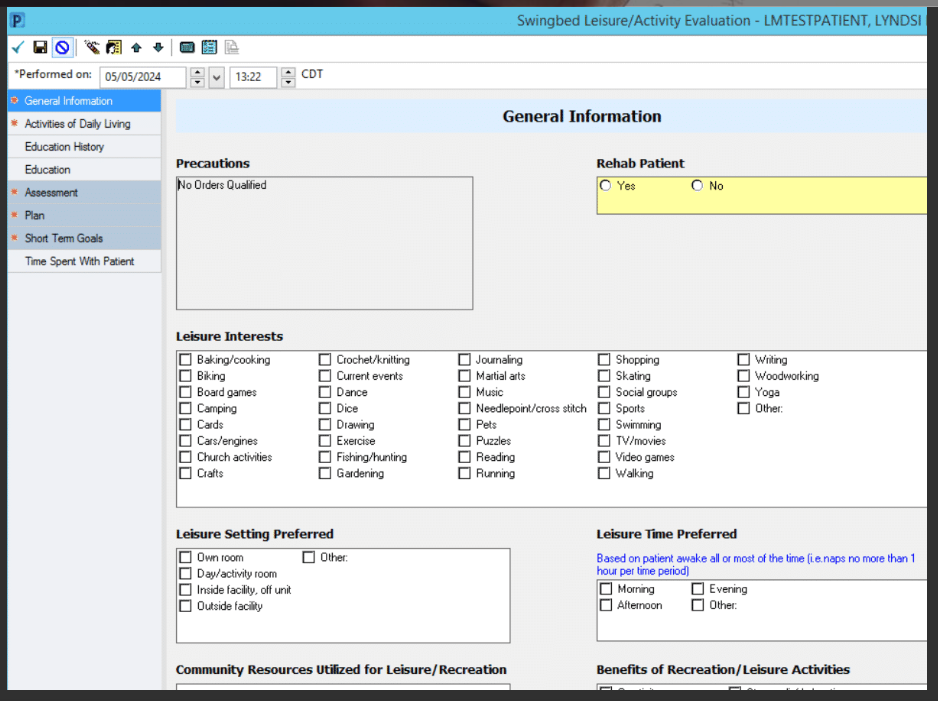Click the dark calculator-style toolbar icon
The image size is (938, 701).
coord(187,47)
